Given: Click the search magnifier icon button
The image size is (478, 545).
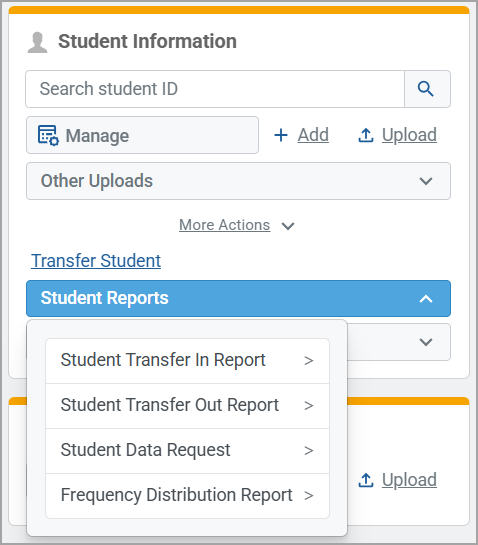Looking at the screenshot, I should (x=427, y=89).
